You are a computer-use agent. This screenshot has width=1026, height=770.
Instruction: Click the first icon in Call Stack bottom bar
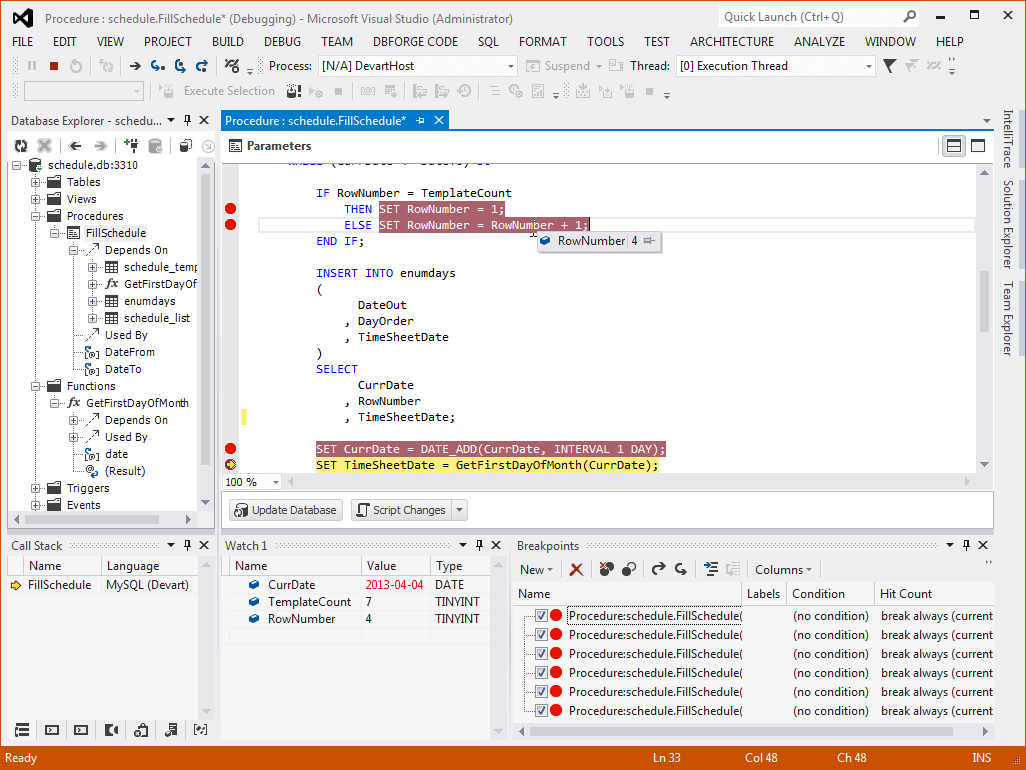click(22, 730)
